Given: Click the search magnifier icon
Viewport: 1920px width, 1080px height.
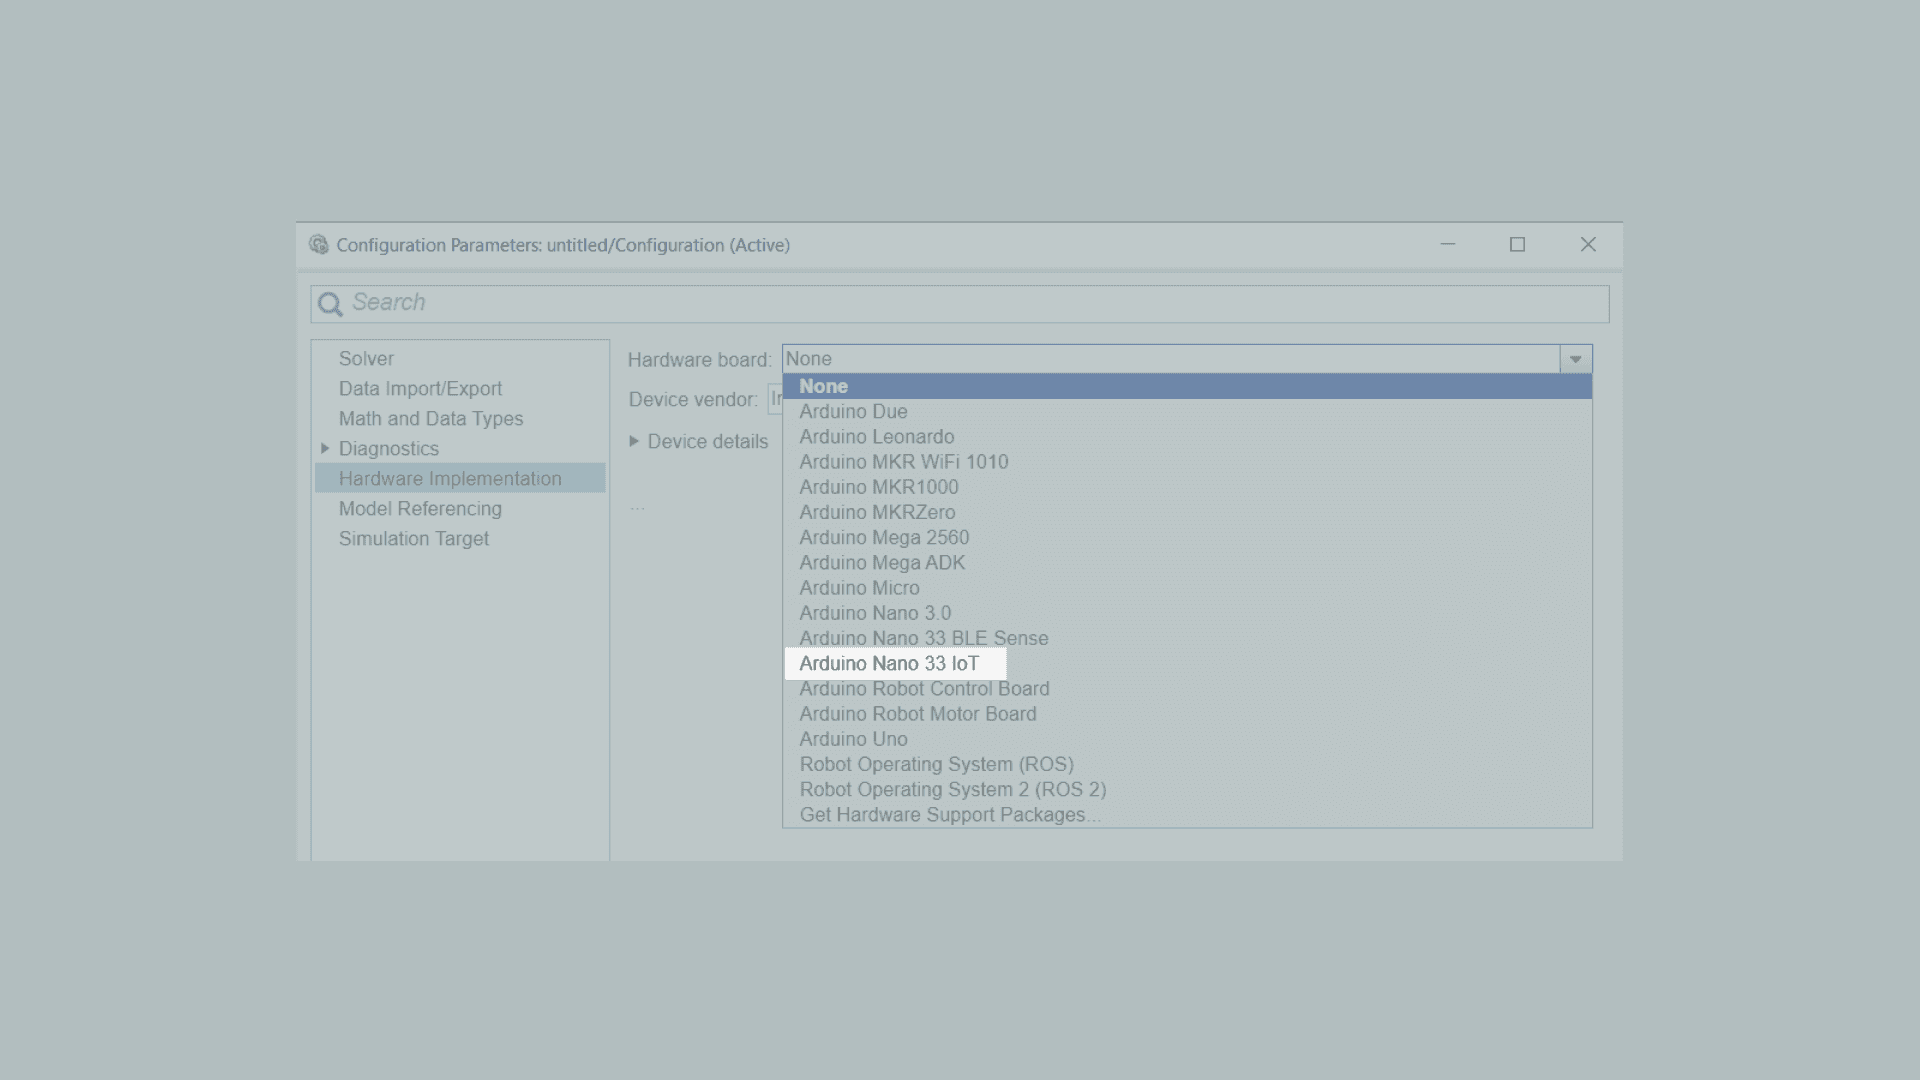Looking at the screenshot, I should click(329, 303).
